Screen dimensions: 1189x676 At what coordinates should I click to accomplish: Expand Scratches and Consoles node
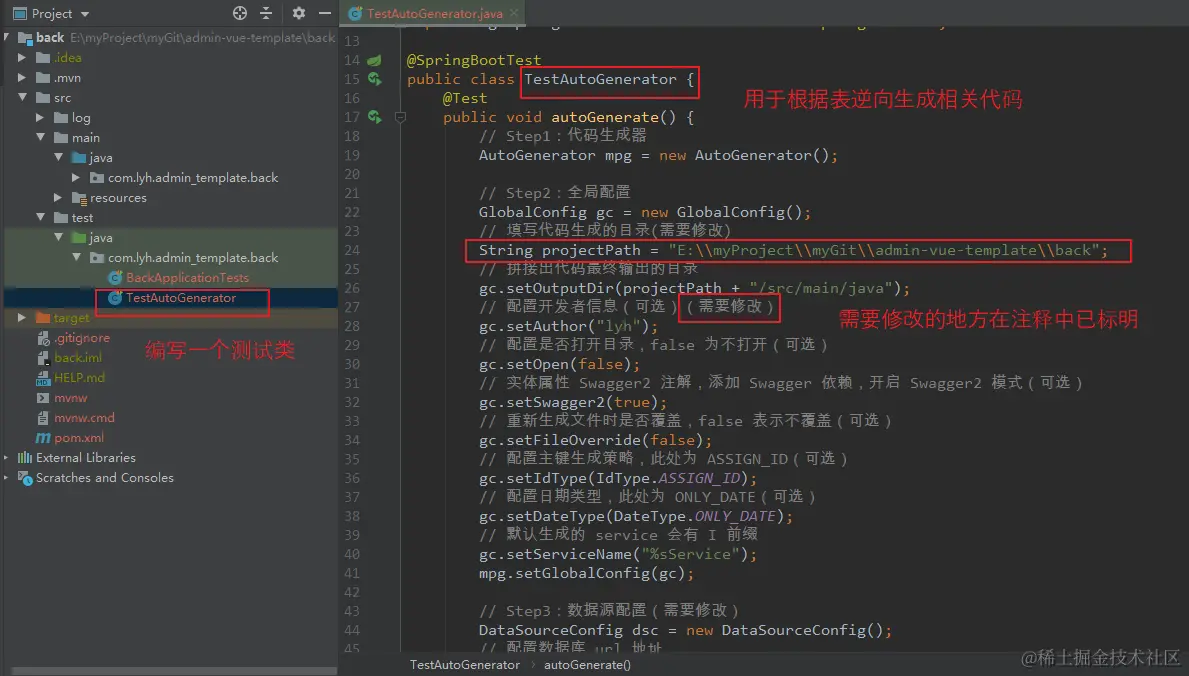point(7,478)
